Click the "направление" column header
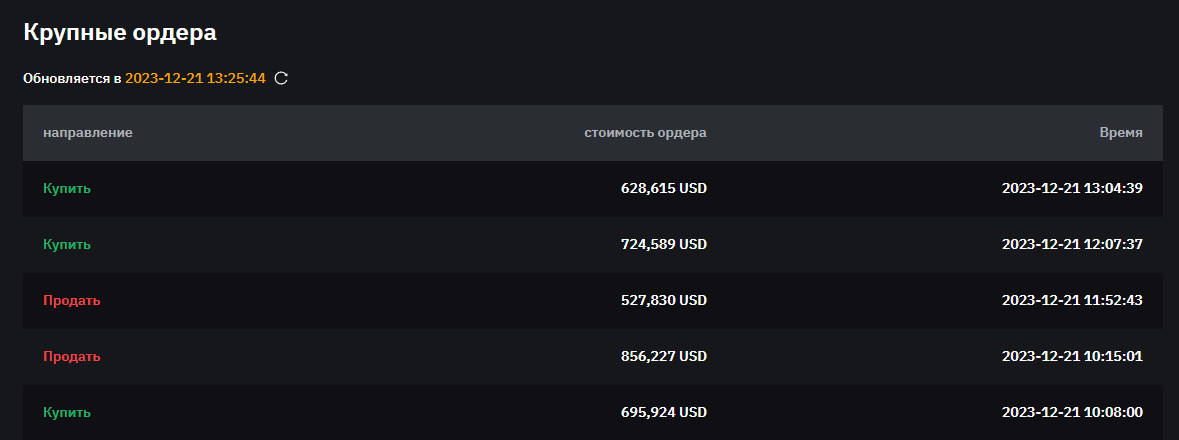Image resolution: width=1179 pixels, height=440 pixels. pos(88,132)
